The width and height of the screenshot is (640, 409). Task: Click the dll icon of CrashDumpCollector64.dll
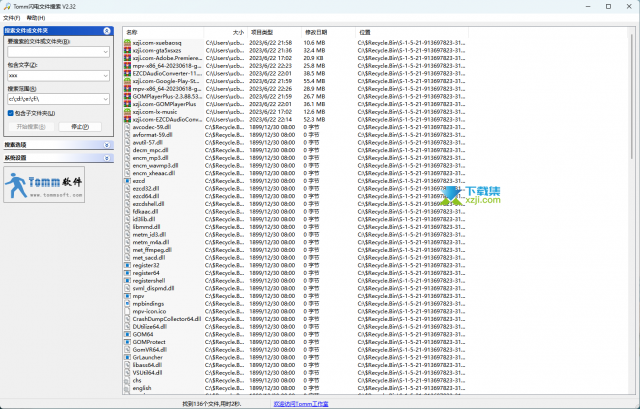pos(127,319)
